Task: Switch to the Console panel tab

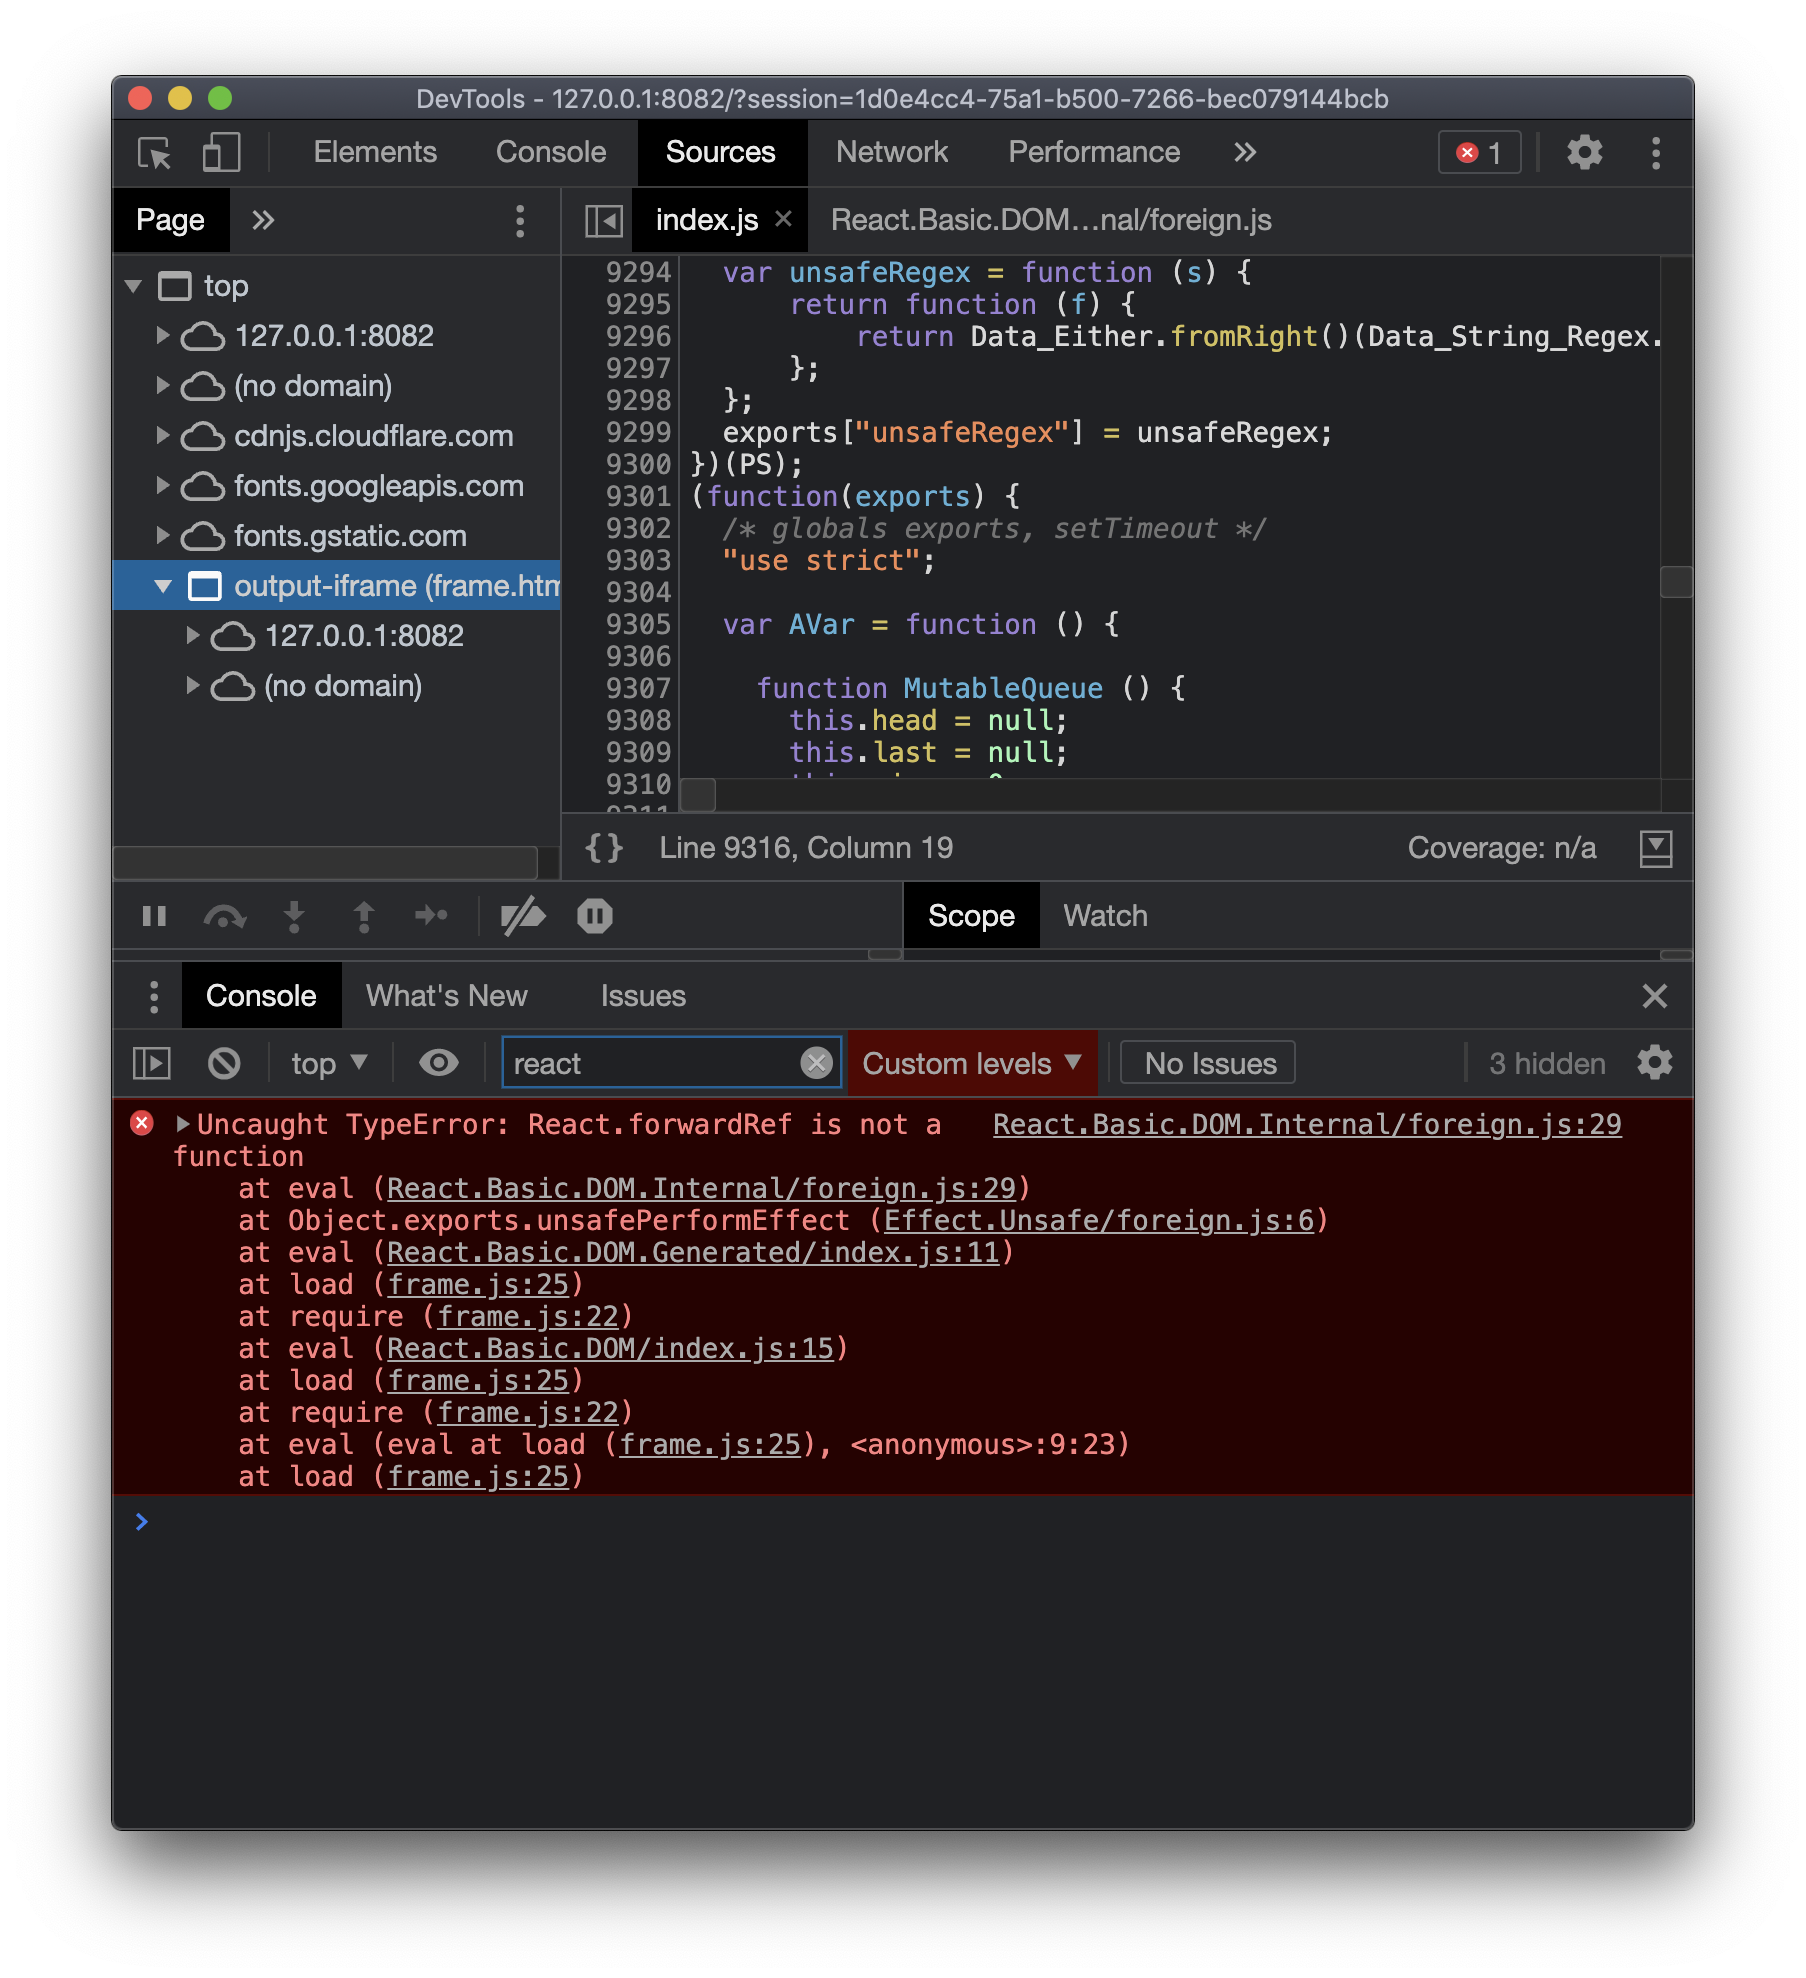Action: [551, 152]
